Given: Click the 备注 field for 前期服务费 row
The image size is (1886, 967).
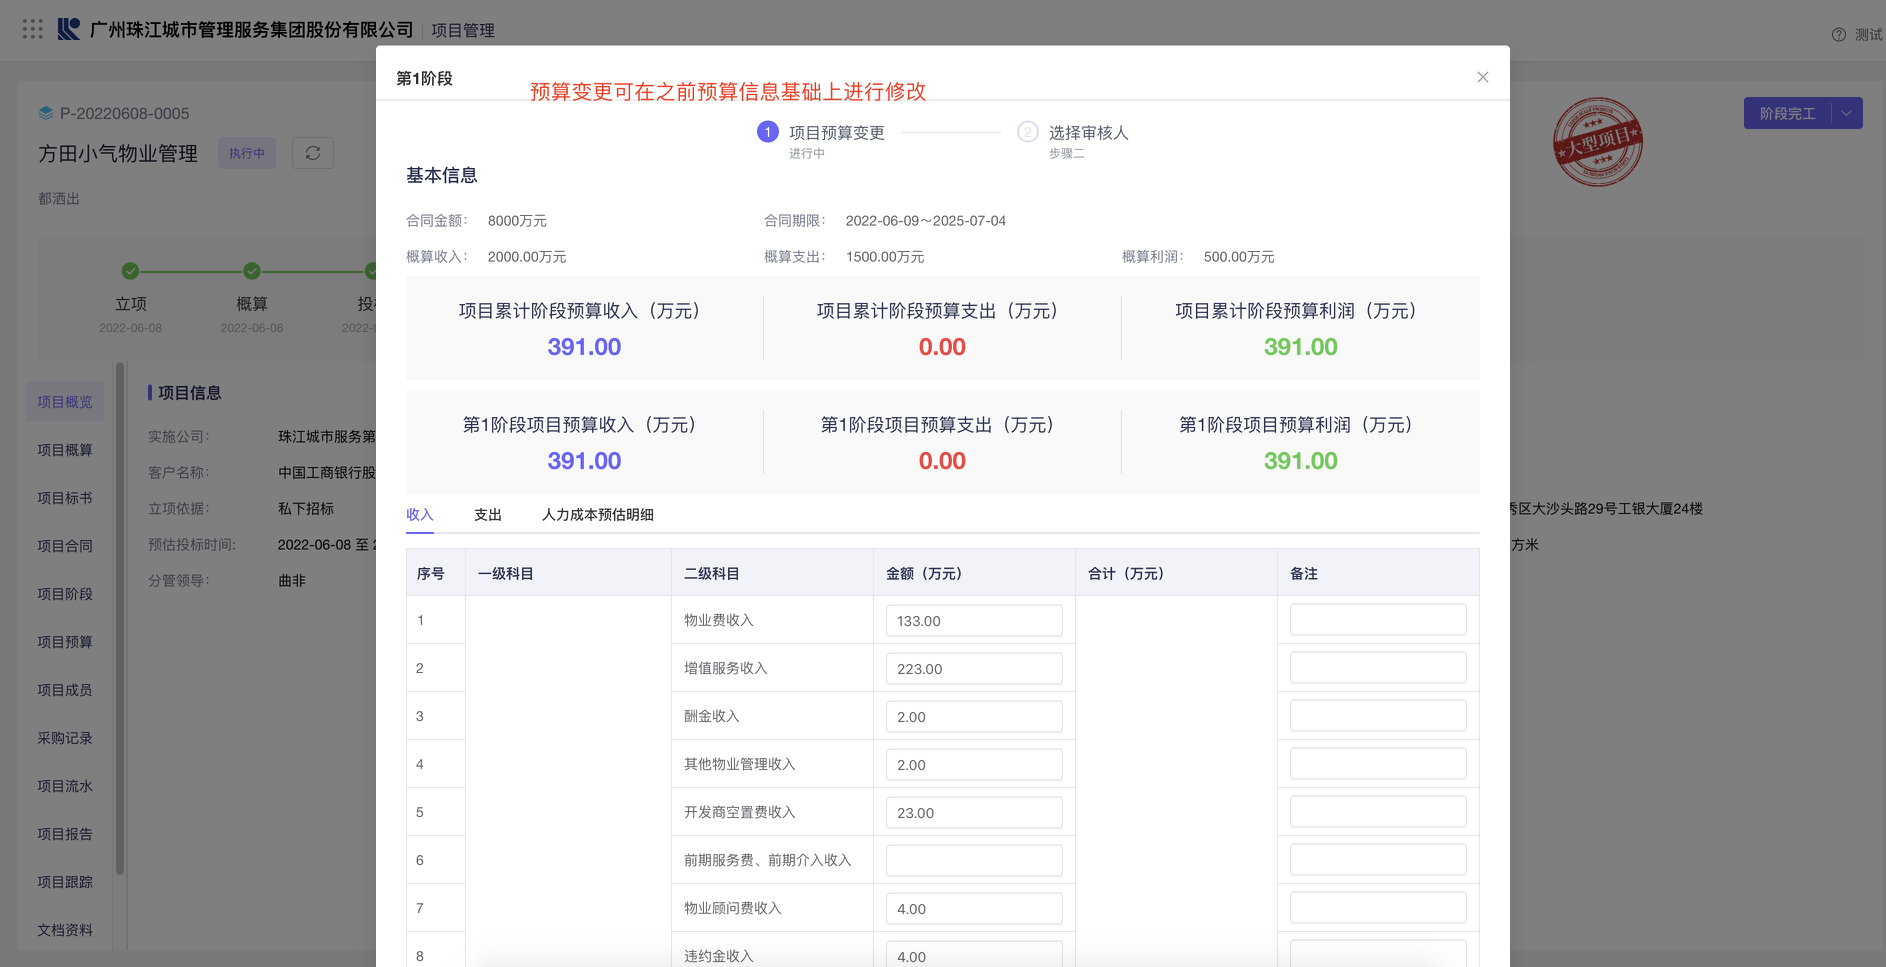Looking at the screenshot, I should (1378, 859).
